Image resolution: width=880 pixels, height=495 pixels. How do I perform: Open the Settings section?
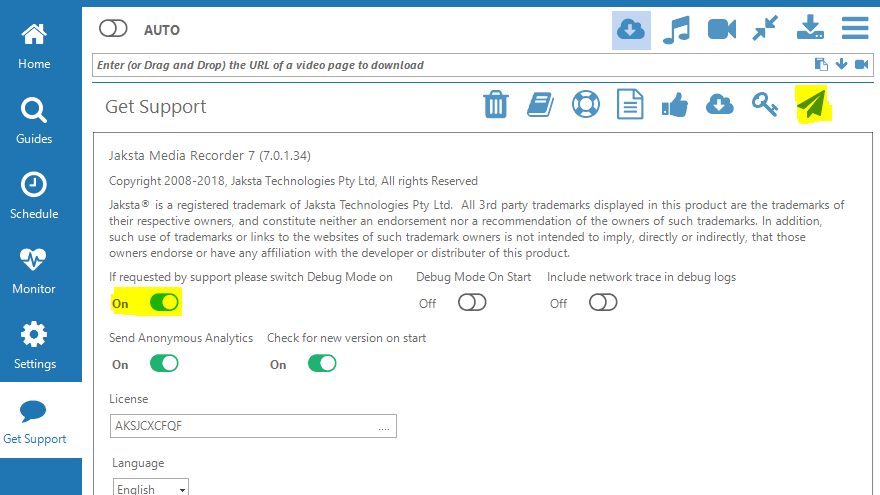pyautogui.click(x=34, y=346)
